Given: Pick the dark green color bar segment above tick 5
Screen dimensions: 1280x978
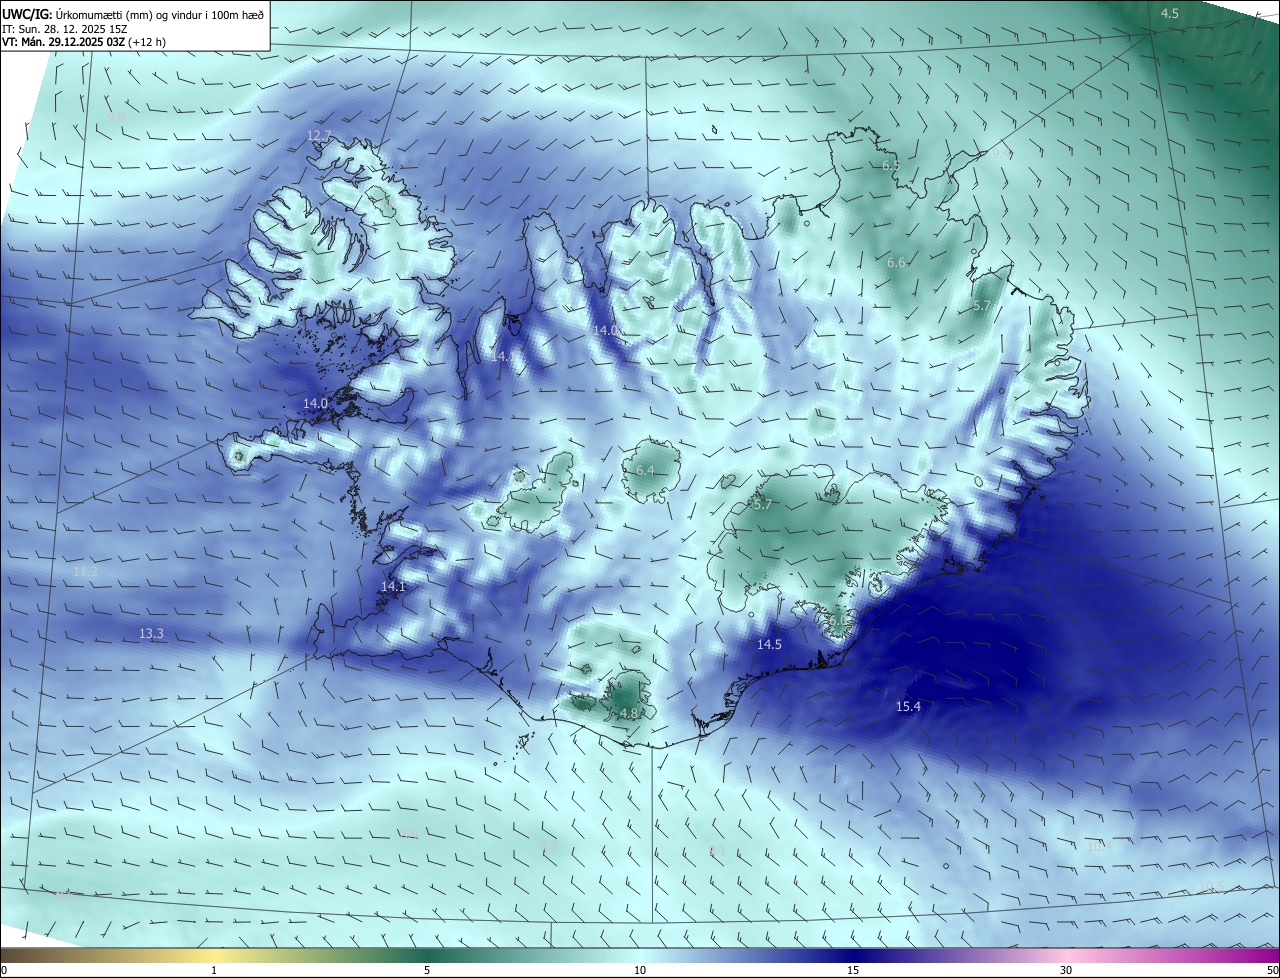Looking at the screenshot, I should coord(427,955).
